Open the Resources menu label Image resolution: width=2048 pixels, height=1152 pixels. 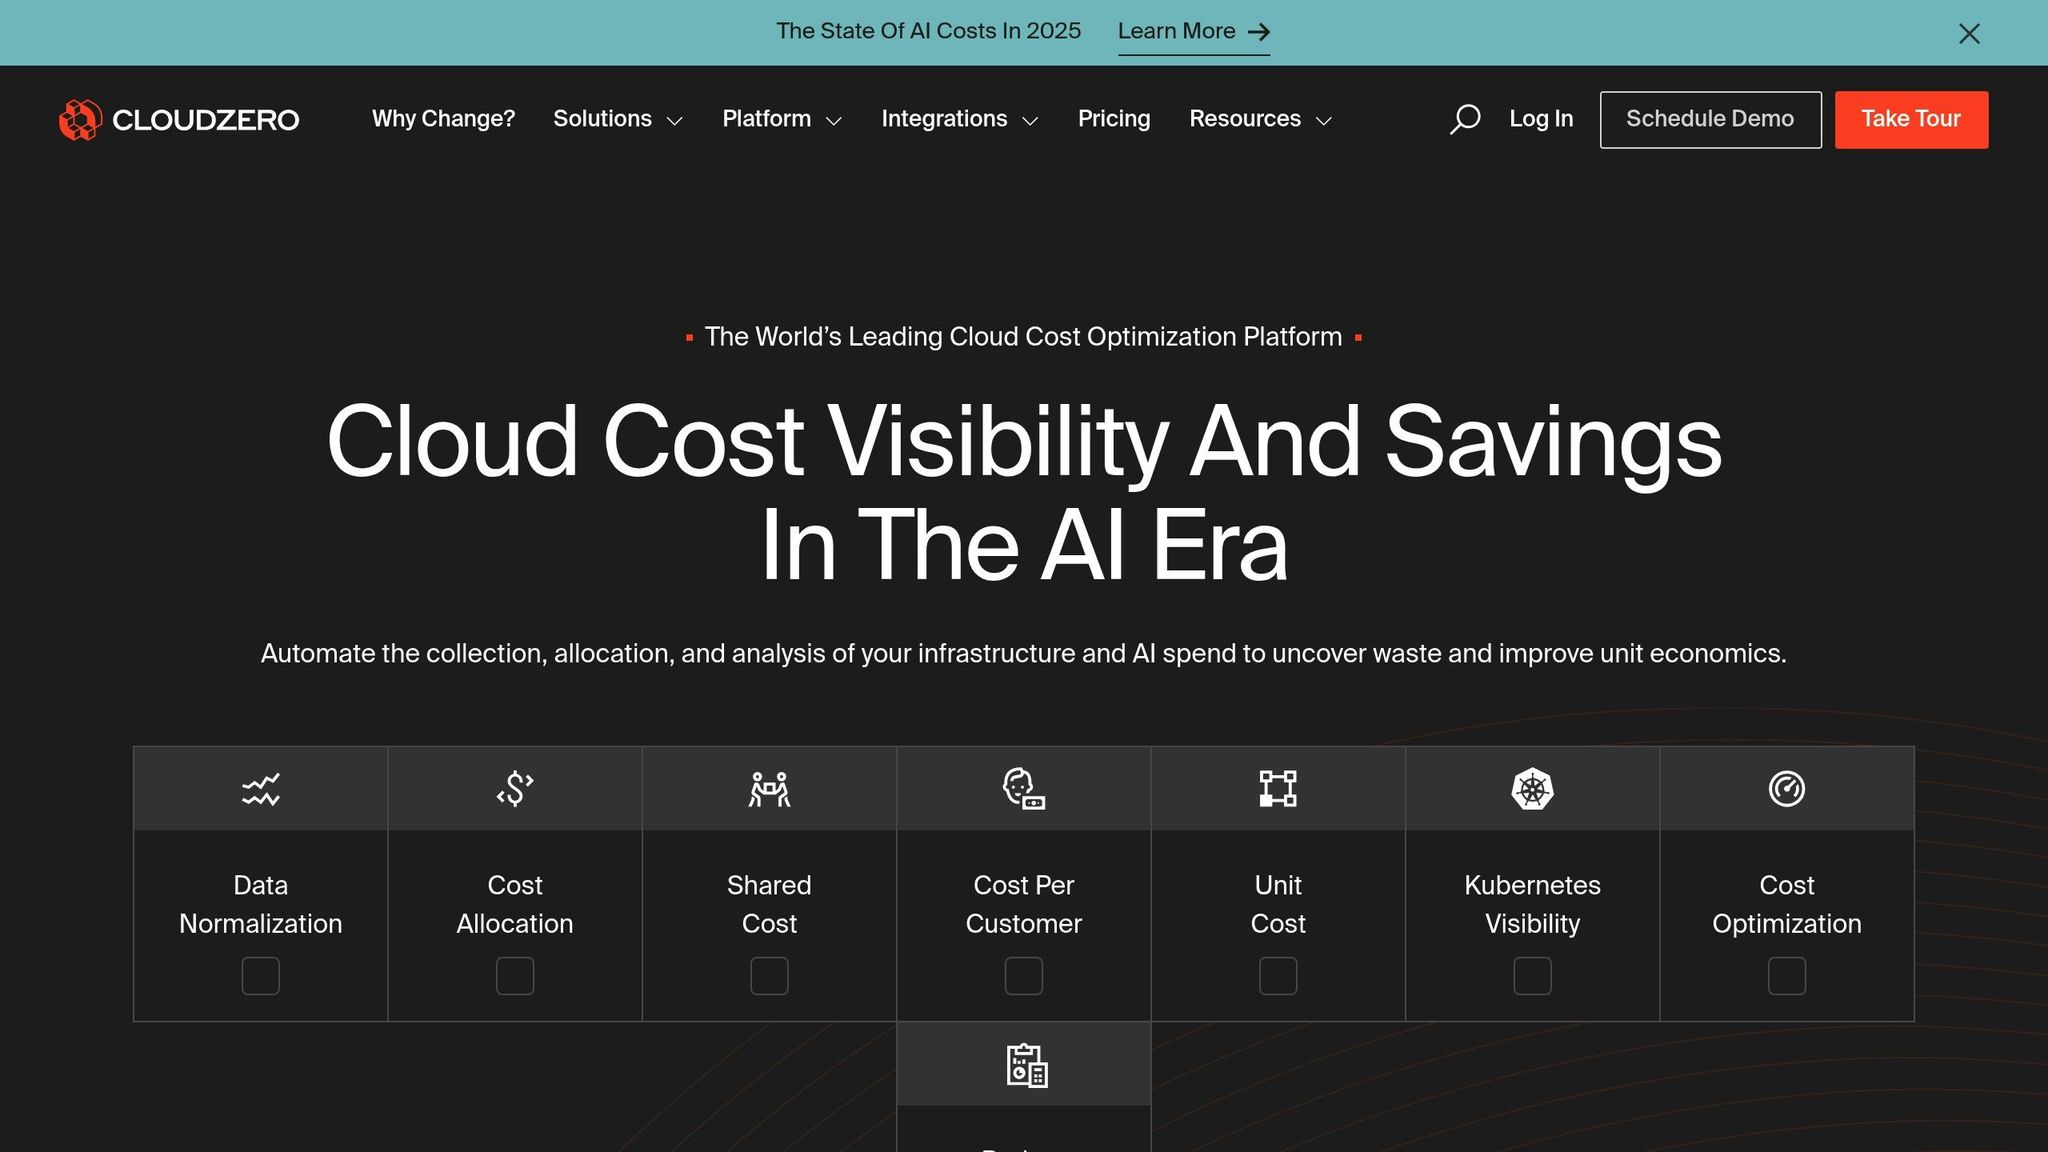point(1245,119)
